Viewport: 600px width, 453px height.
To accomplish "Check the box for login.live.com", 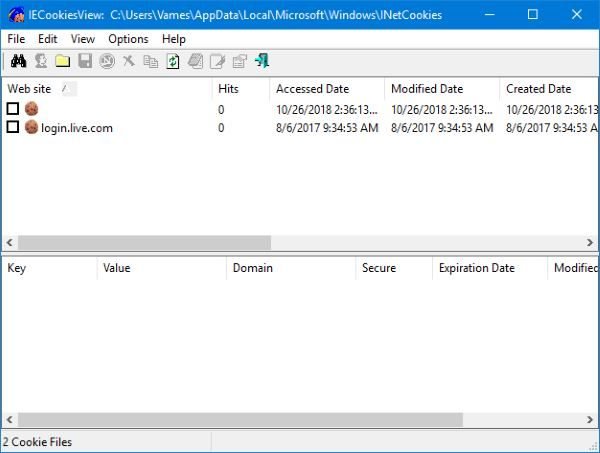I will [x=13, y=127].
